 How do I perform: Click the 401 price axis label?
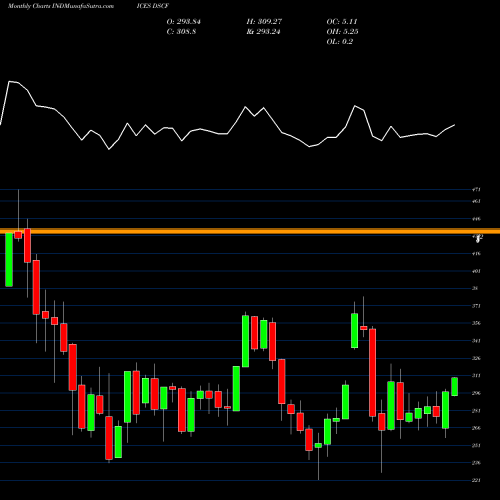pos(476,271)
